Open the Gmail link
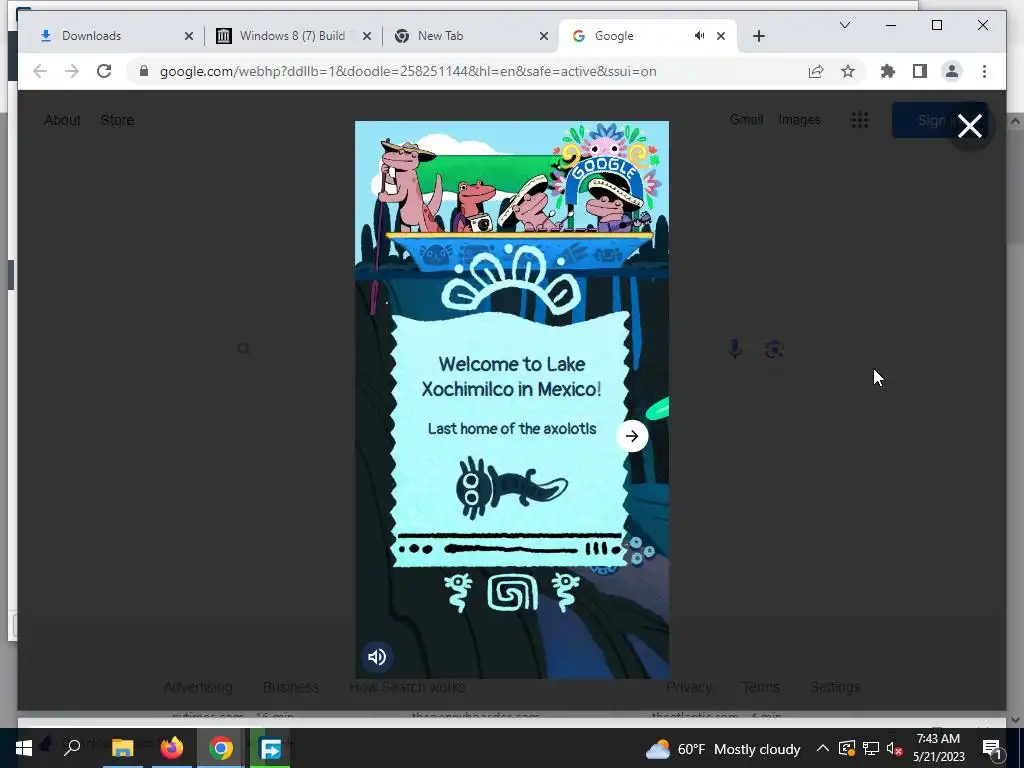Screen dimensions: 1024x768 [x=746, y=120]
